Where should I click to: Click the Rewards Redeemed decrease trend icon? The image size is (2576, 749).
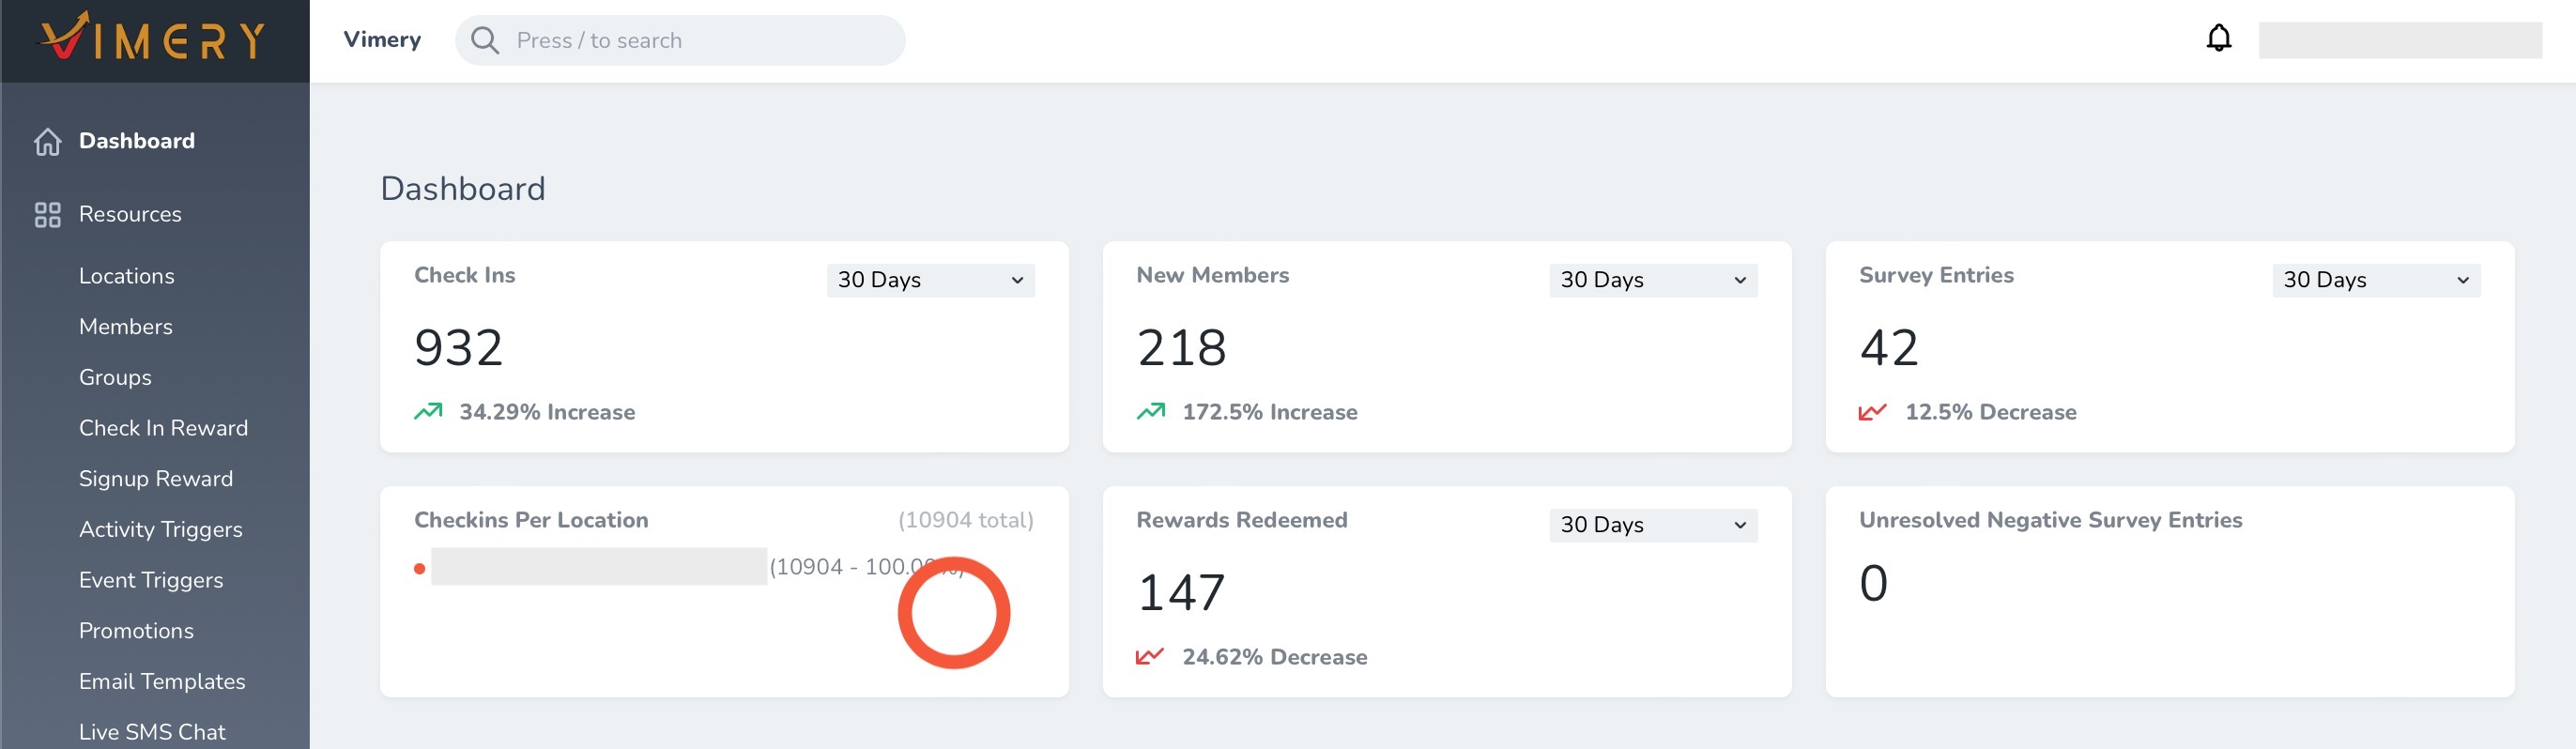click(1150, 656)
